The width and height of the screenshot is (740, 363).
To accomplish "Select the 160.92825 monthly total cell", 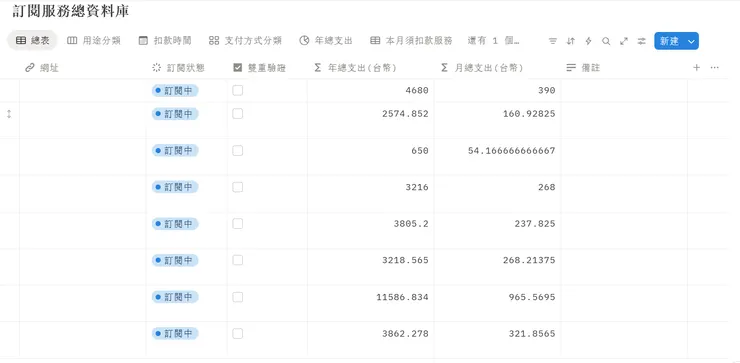I will point(497,120).
